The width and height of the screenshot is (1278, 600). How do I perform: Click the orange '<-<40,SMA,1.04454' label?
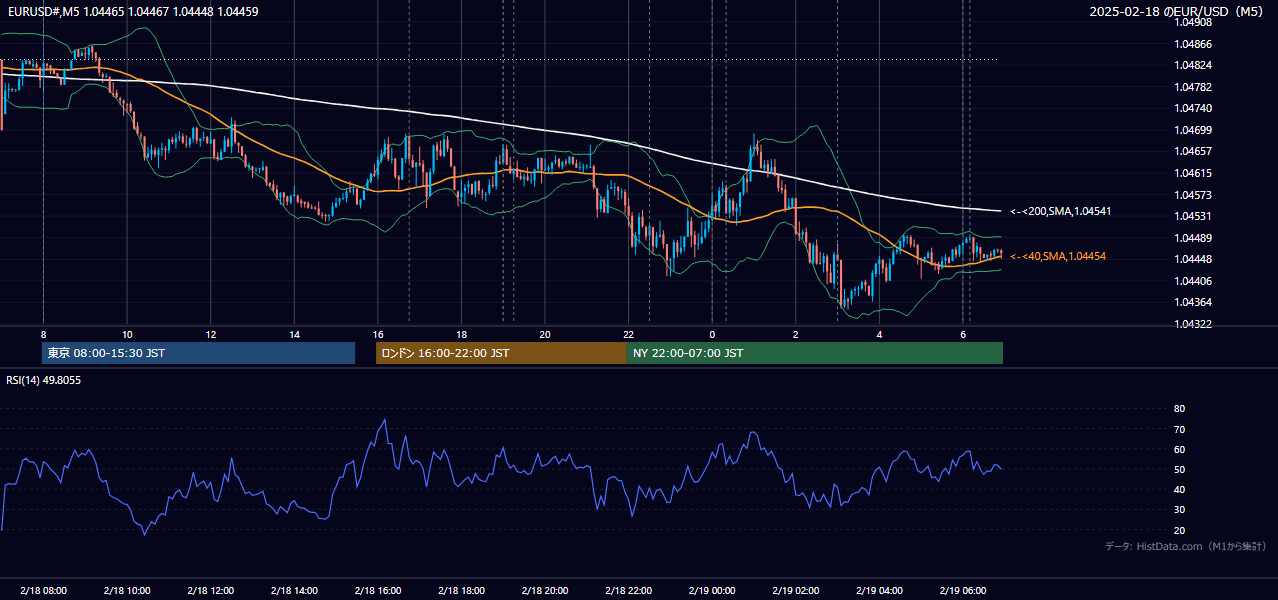click(1057, 257)
